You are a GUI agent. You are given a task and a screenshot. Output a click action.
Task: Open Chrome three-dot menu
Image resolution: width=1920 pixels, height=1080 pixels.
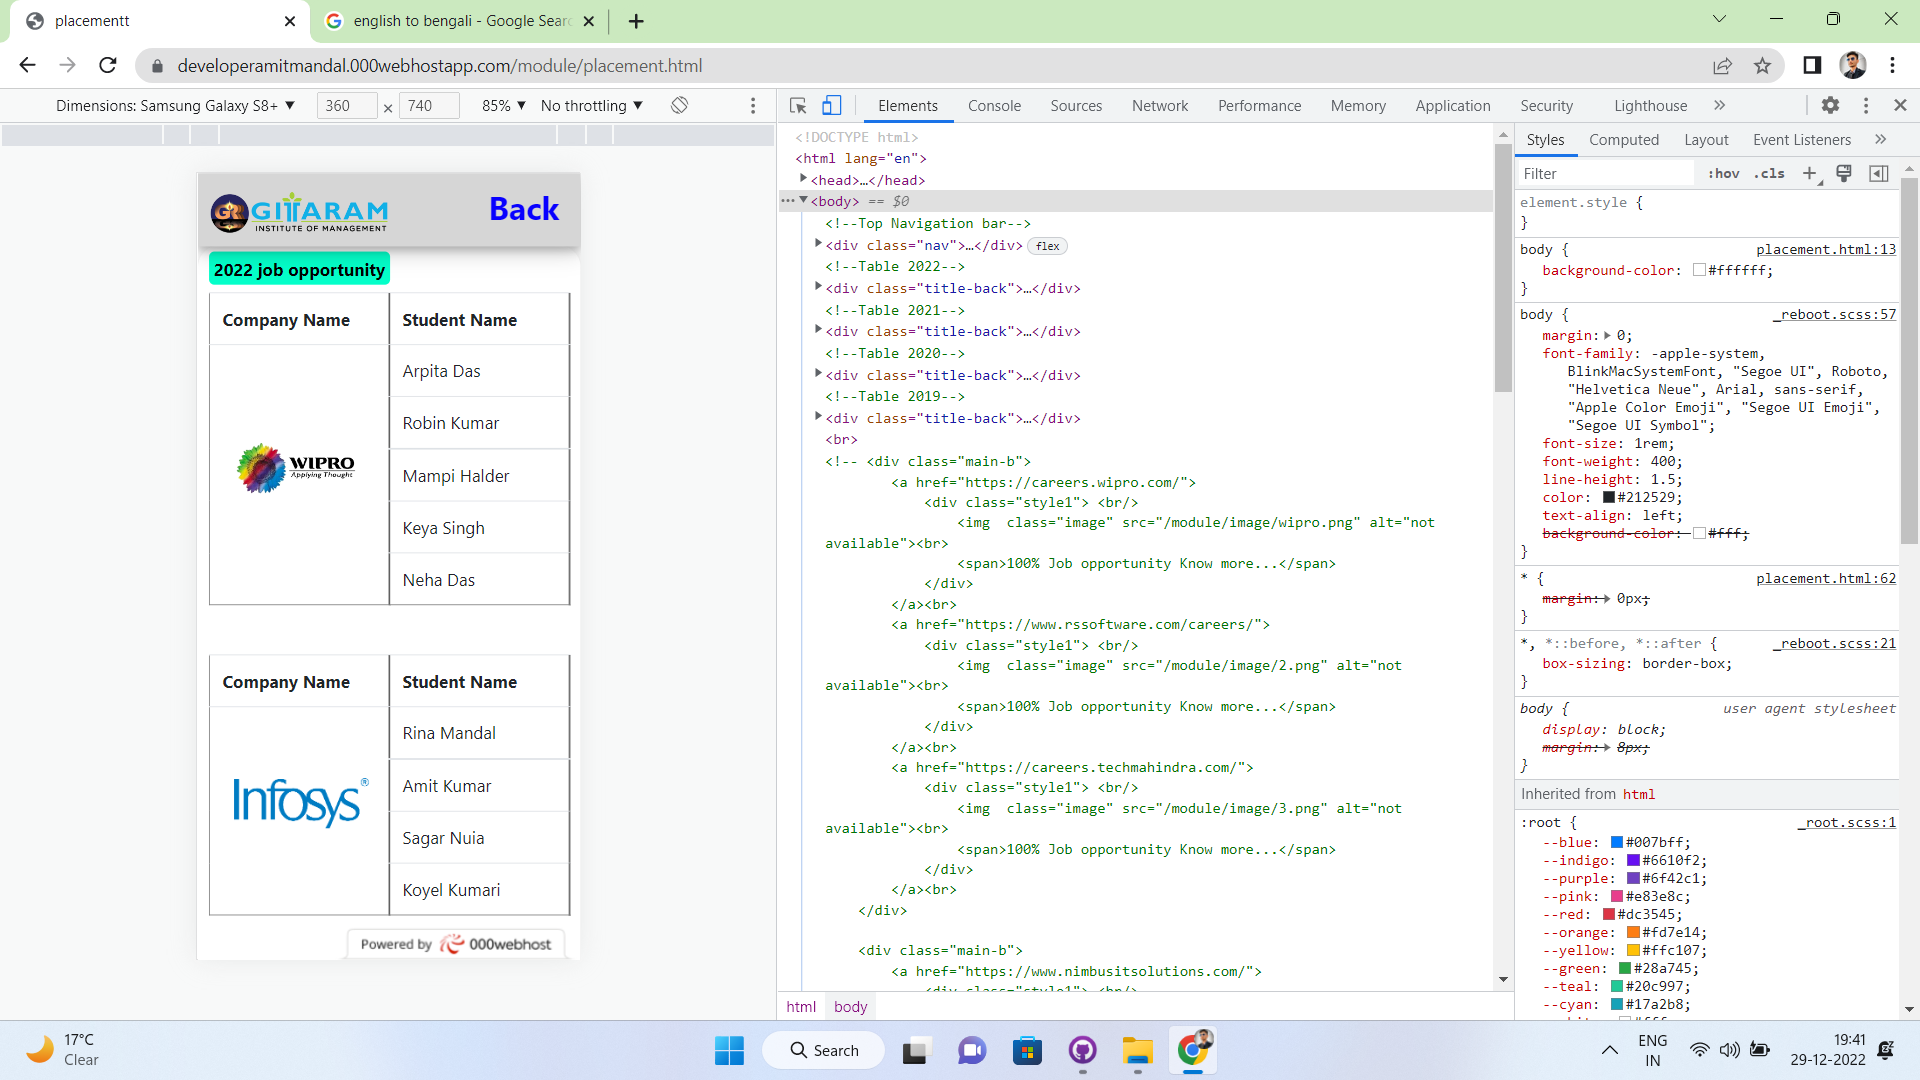pos(1893,65)
